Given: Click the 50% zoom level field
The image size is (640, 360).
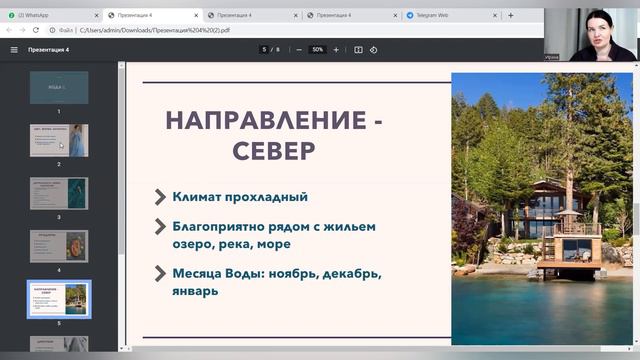Looking at the screenshot, I should click(x=318, y=50).
